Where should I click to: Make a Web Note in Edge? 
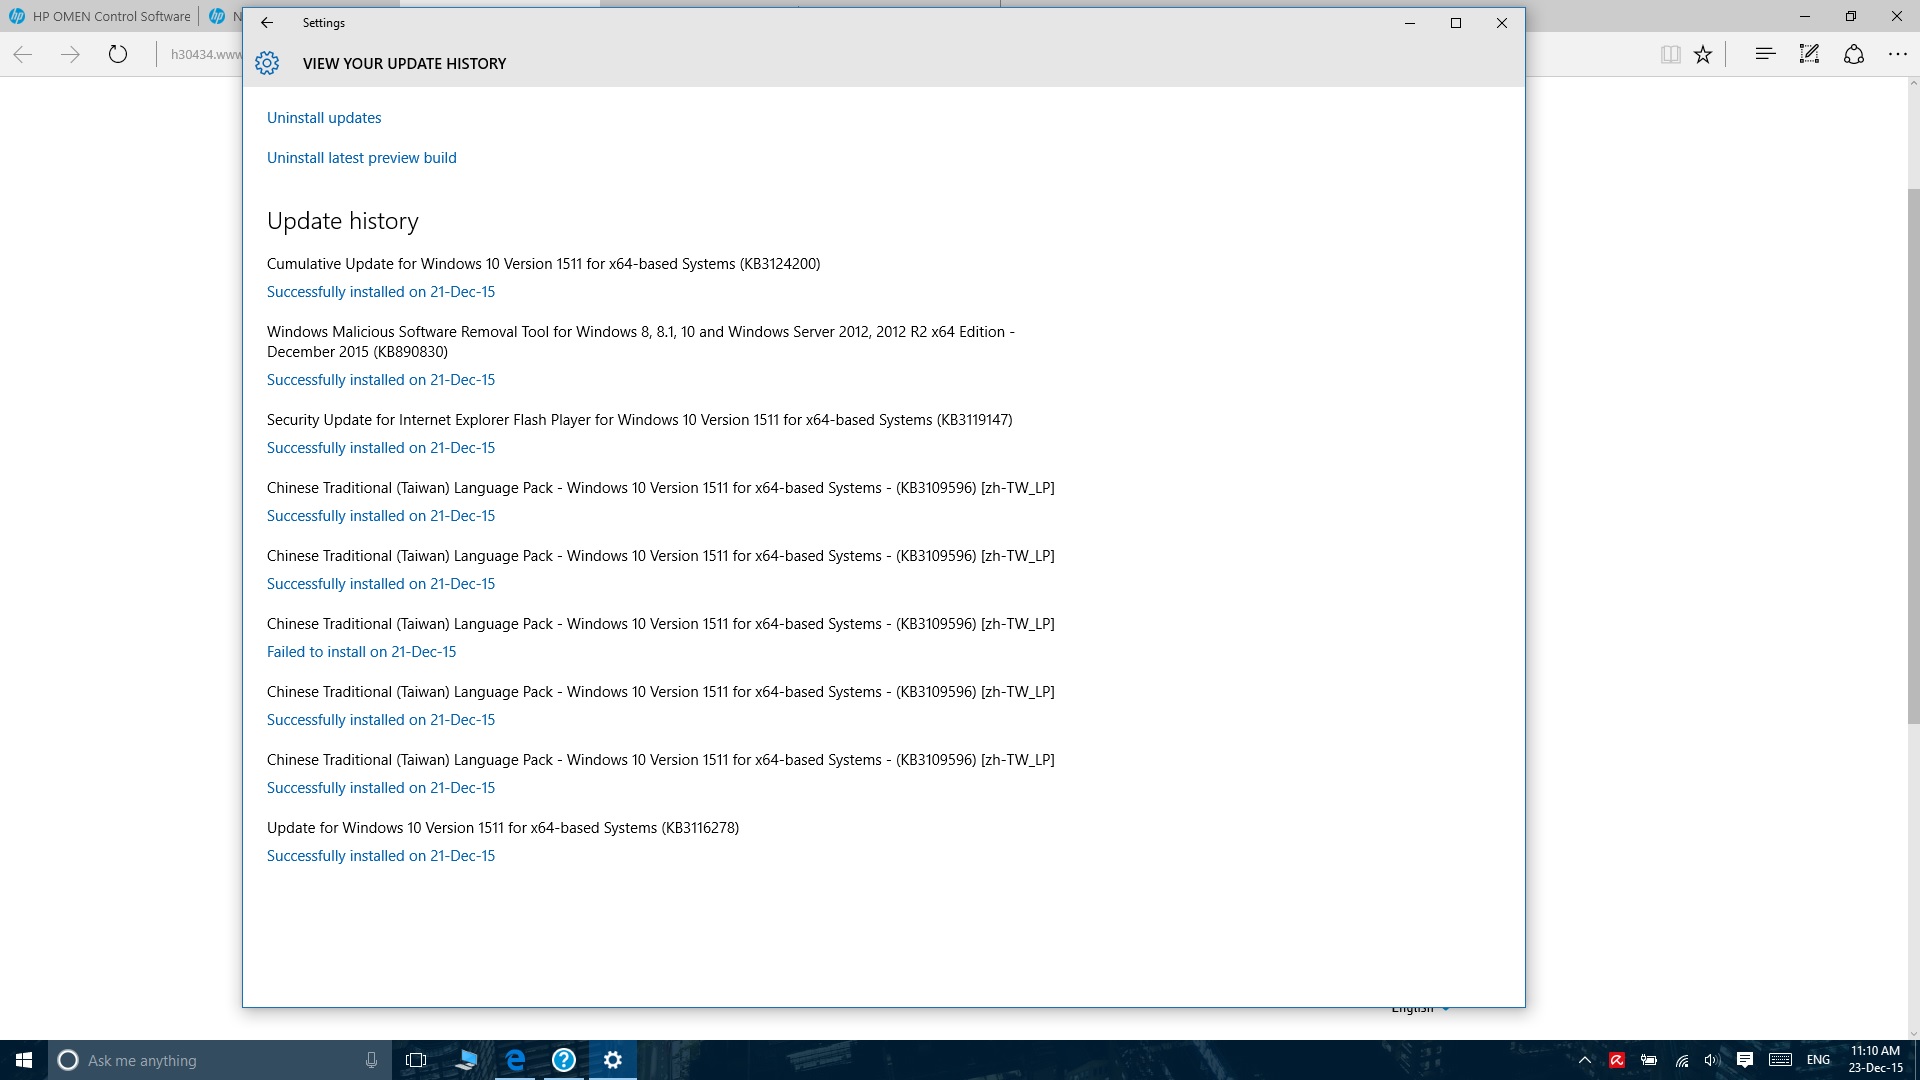tap(1809, 54)
